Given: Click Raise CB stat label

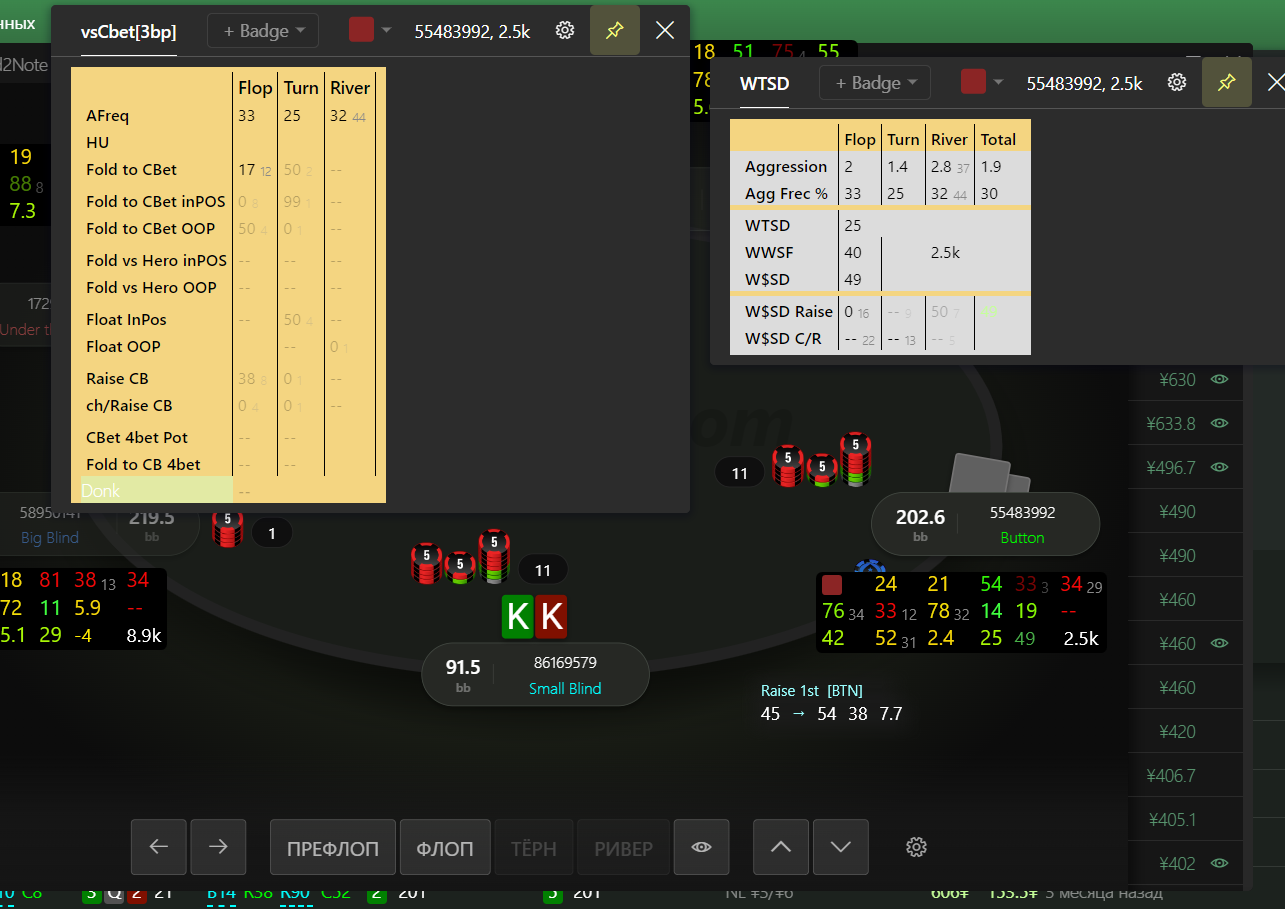Looking at the screenshot, I should click(117, 378).
